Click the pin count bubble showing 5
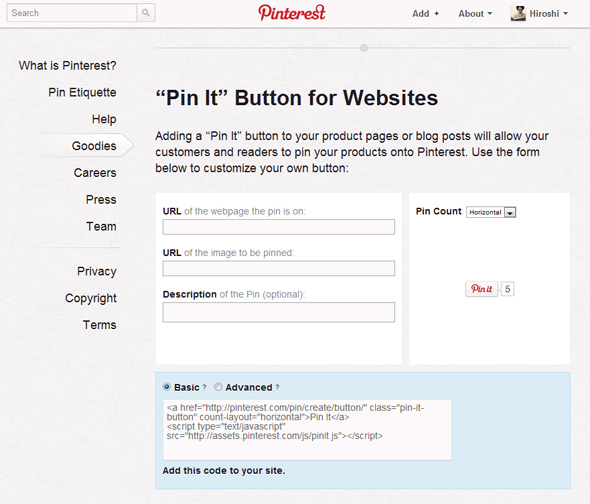 point(507,289)
